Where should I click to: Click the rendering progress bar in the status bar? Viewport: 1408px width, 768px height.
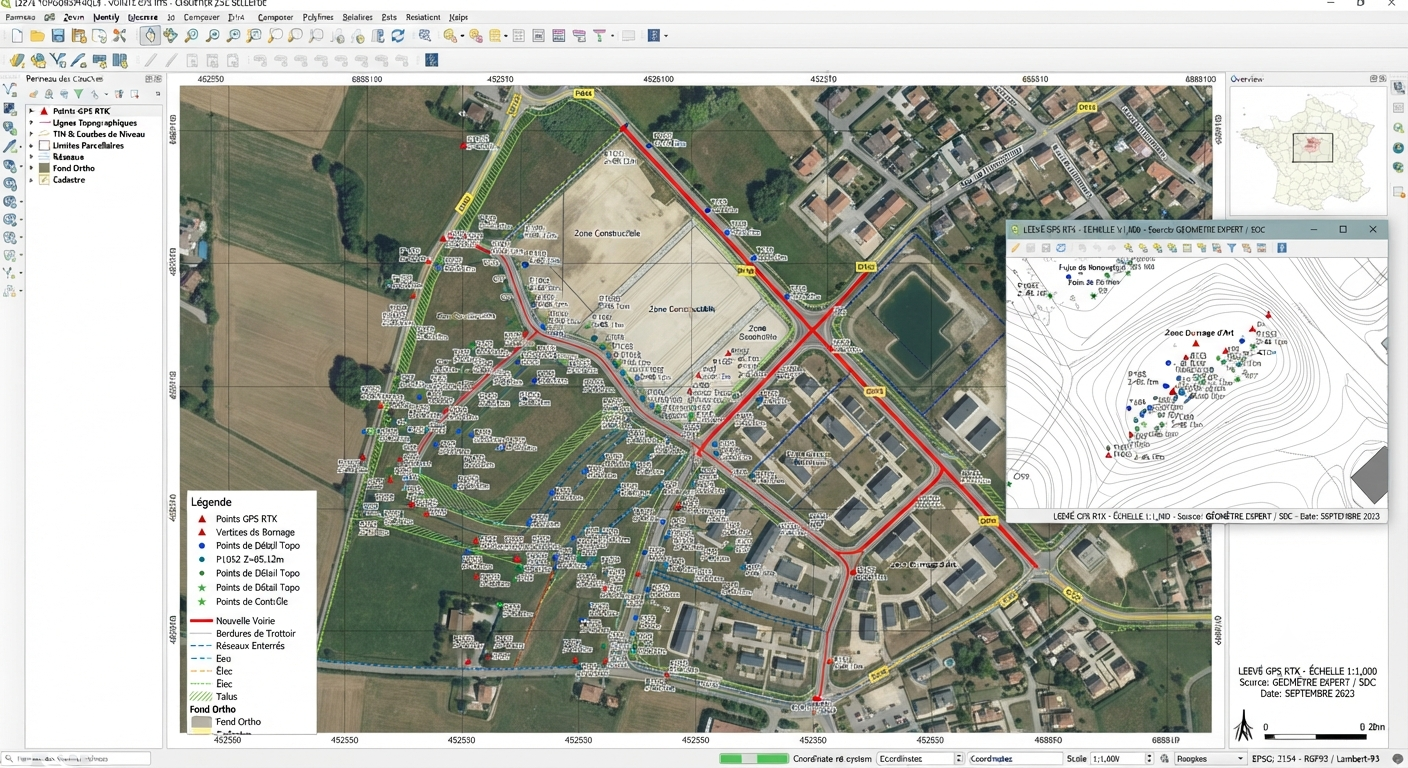click(754, 759)
